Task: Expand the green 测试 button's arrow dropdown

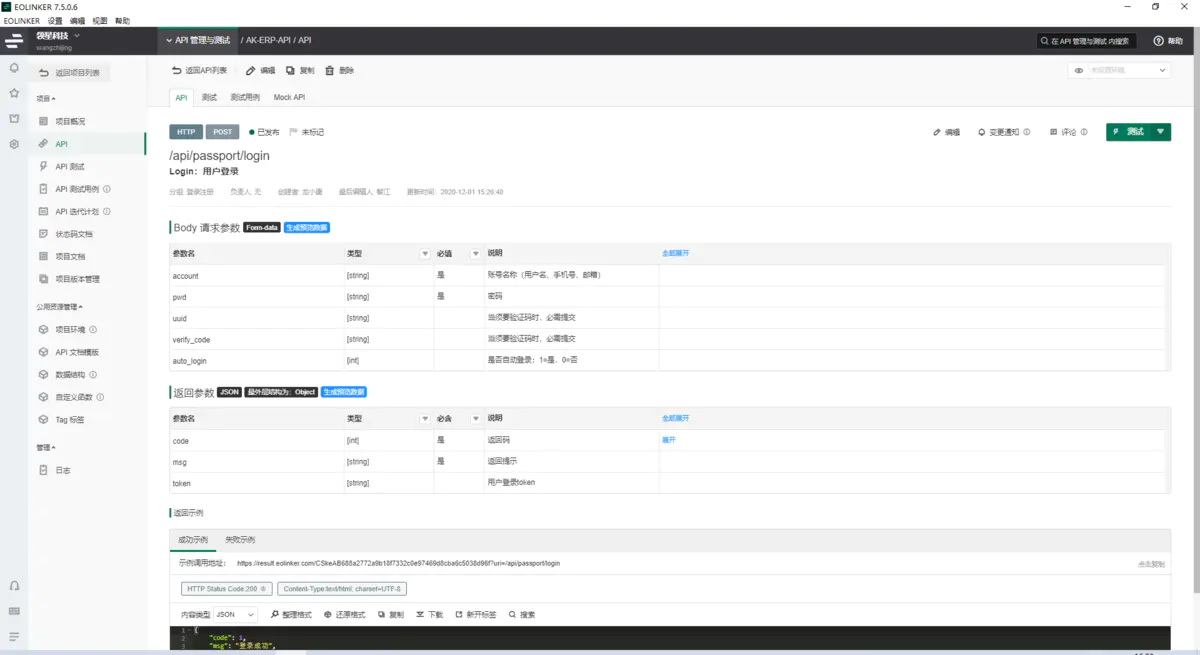Action: (1161, 132)
